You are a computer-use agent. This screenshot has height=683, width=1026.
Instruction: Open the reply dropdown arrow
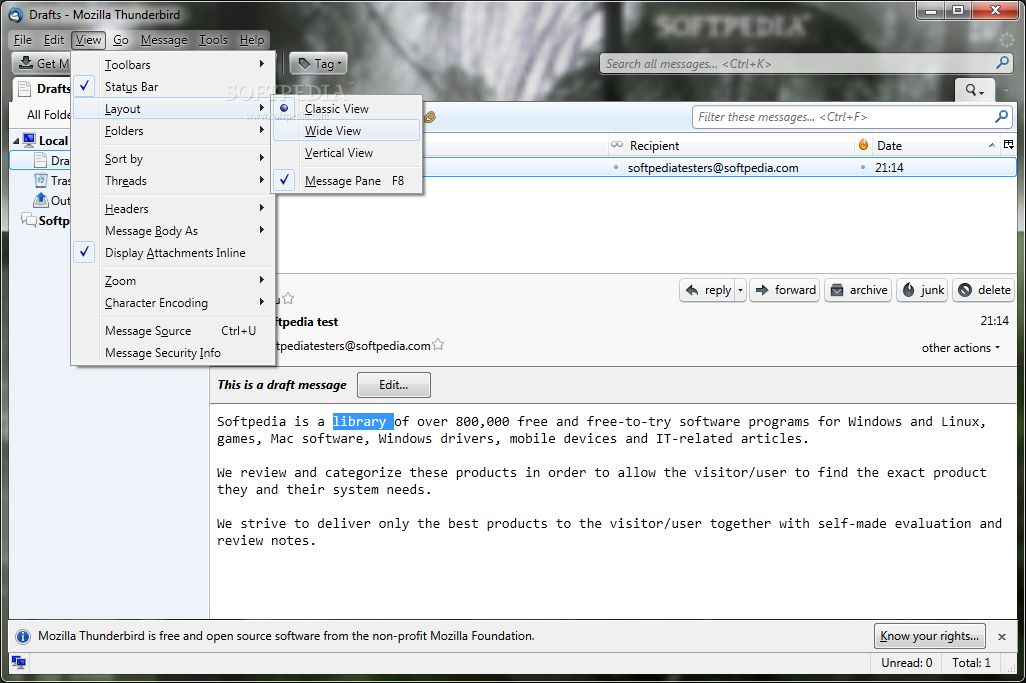[x=740, y=290]
